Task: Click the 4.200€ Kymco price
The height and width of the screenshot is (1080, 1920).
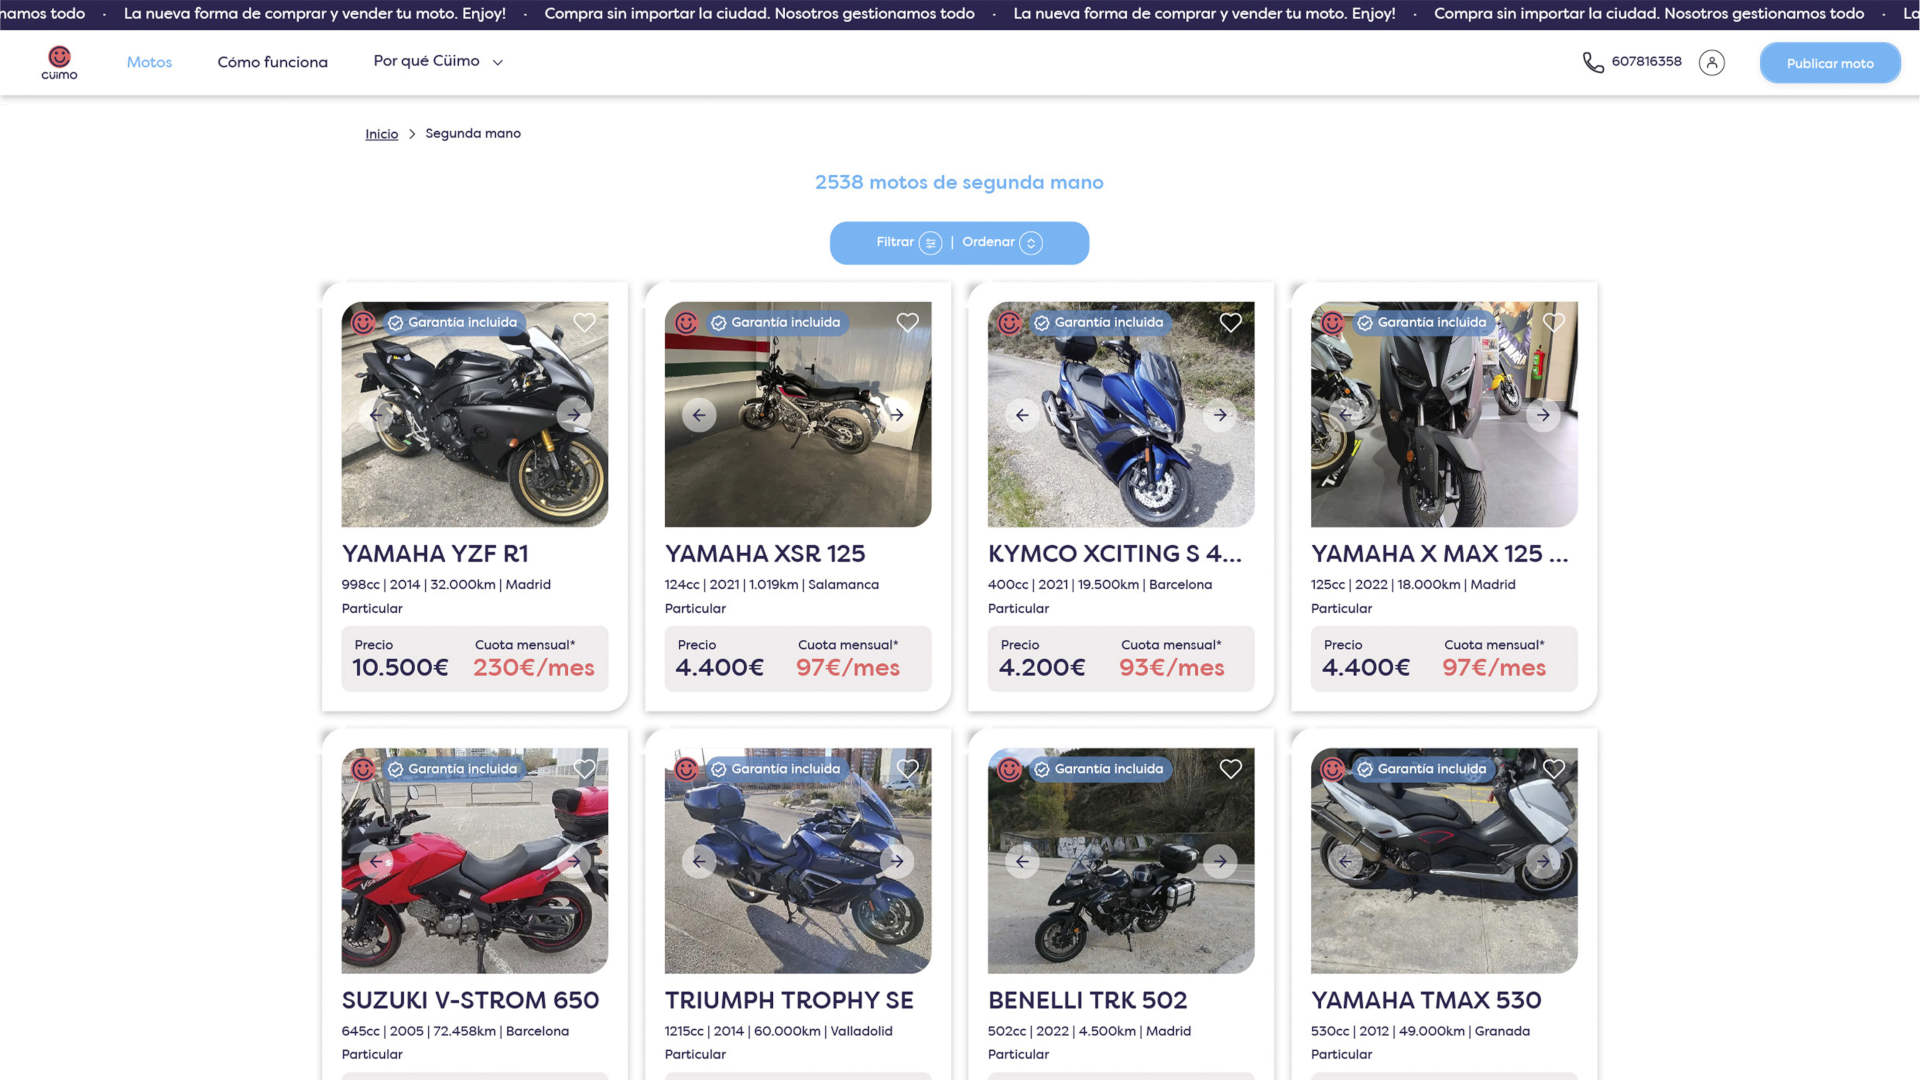Action: [x=1042, y=668]
